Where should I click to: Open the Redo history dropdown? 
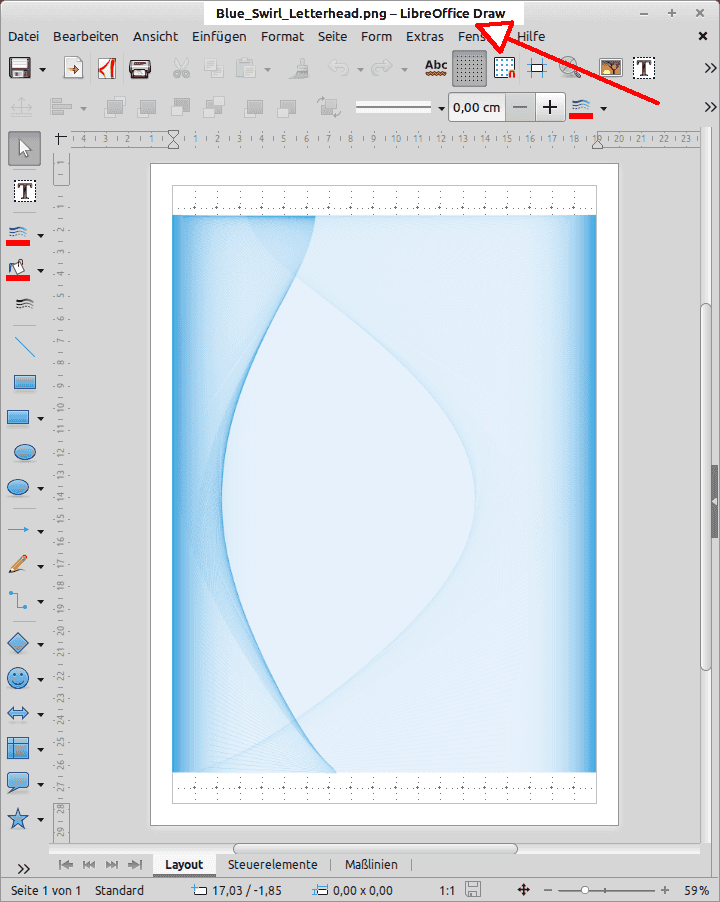(404, 70)
